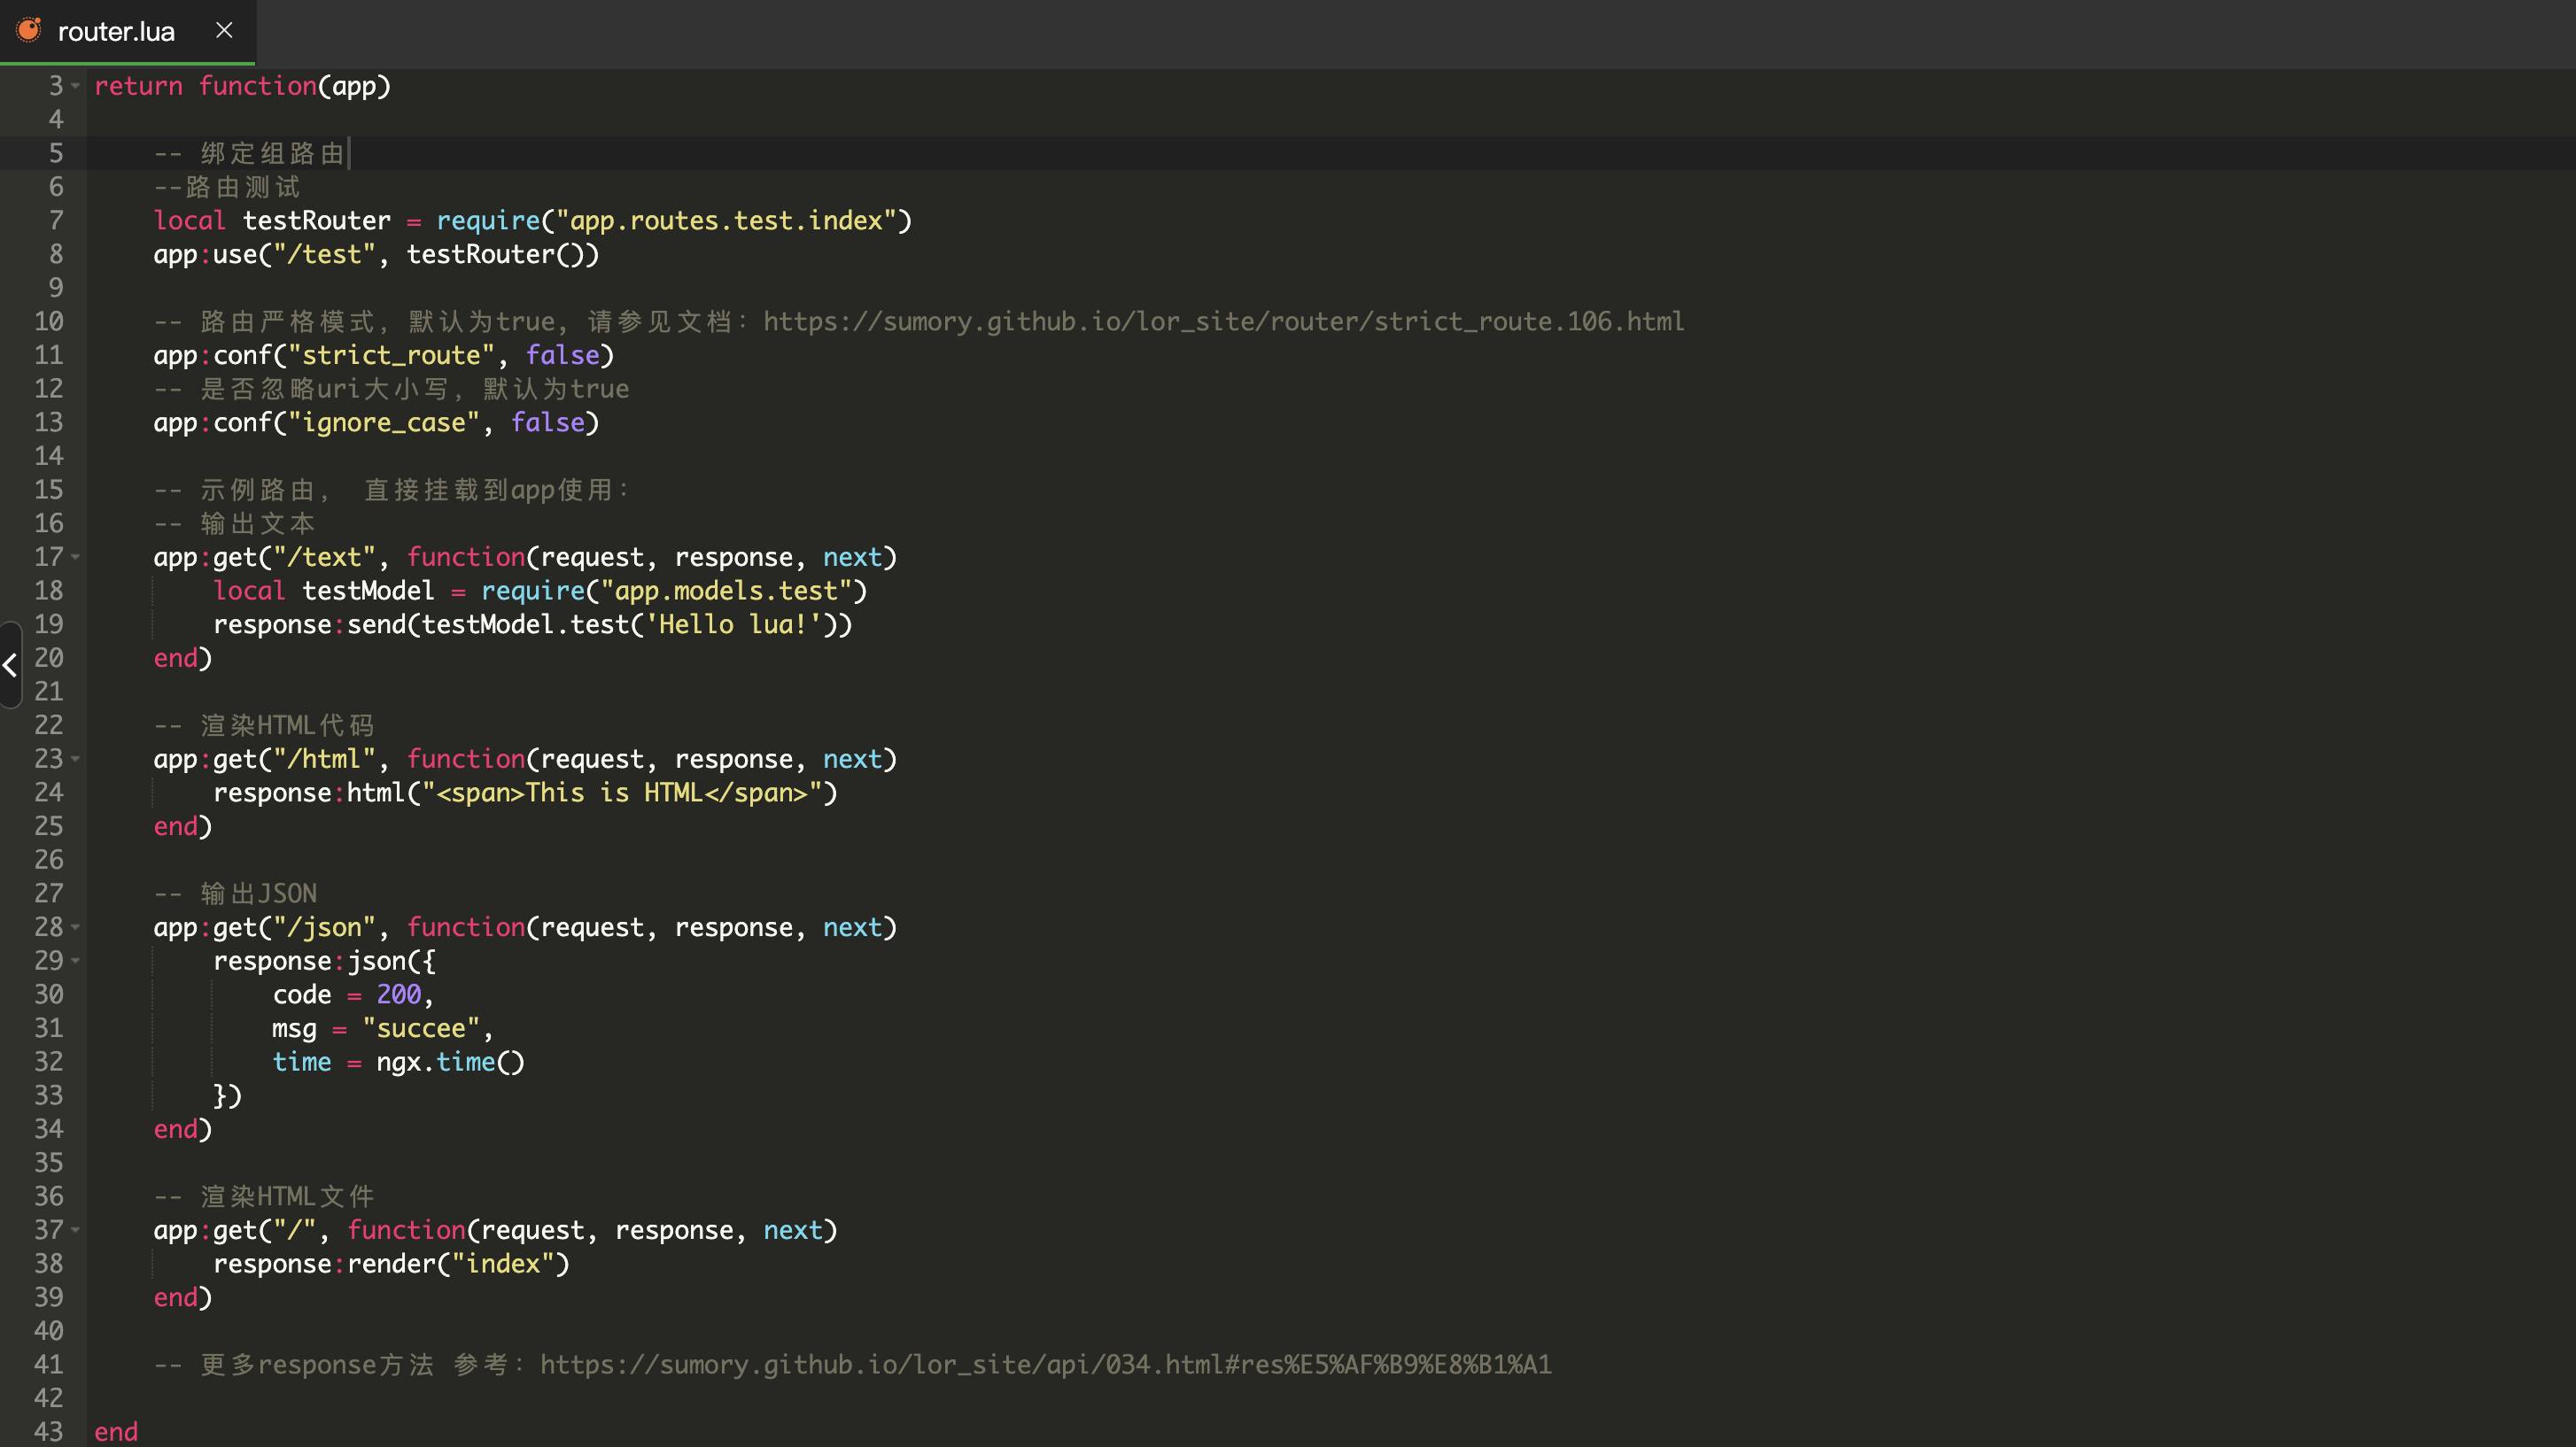Collapse the fold arrow at line 37
The width and height of the screenshot is (2576, 1447).
click(76, 1230)
